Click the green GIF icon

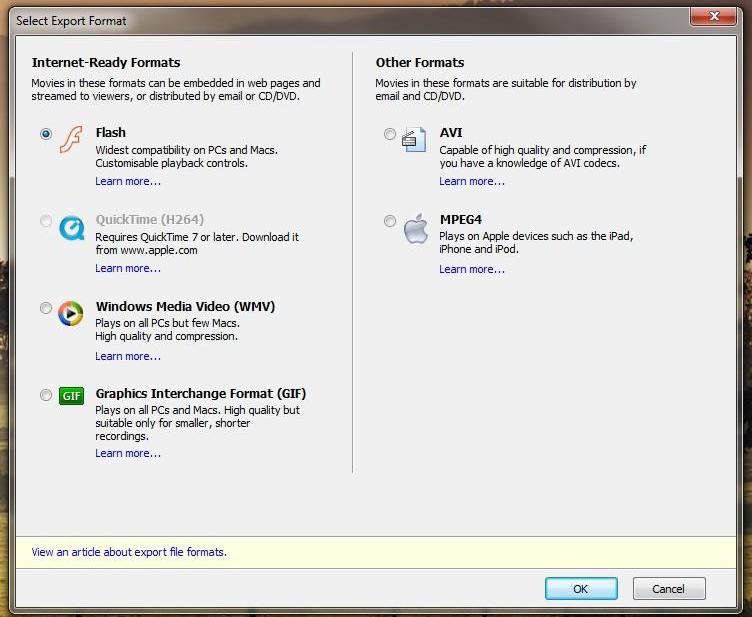pos(71,396)
